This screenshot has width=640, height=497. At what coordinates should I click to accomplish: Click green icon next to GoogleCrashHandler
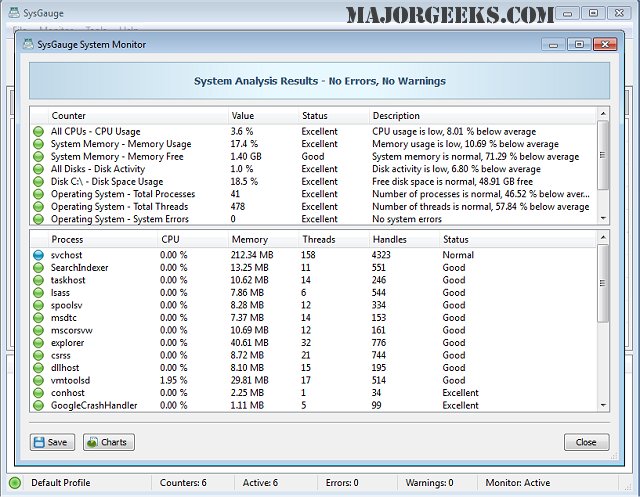click(38, 406)
